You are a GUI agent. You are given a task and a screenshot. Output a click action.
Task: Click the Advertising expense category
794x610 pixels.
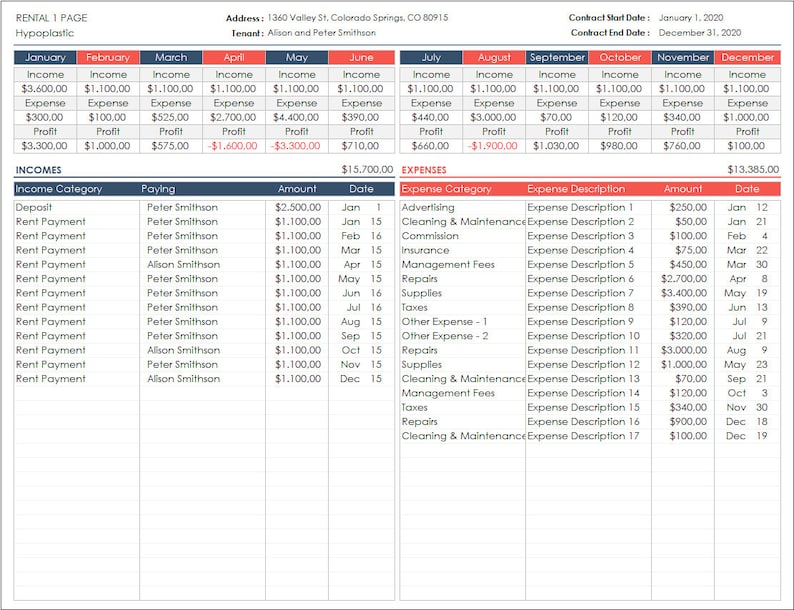[428, 208]
